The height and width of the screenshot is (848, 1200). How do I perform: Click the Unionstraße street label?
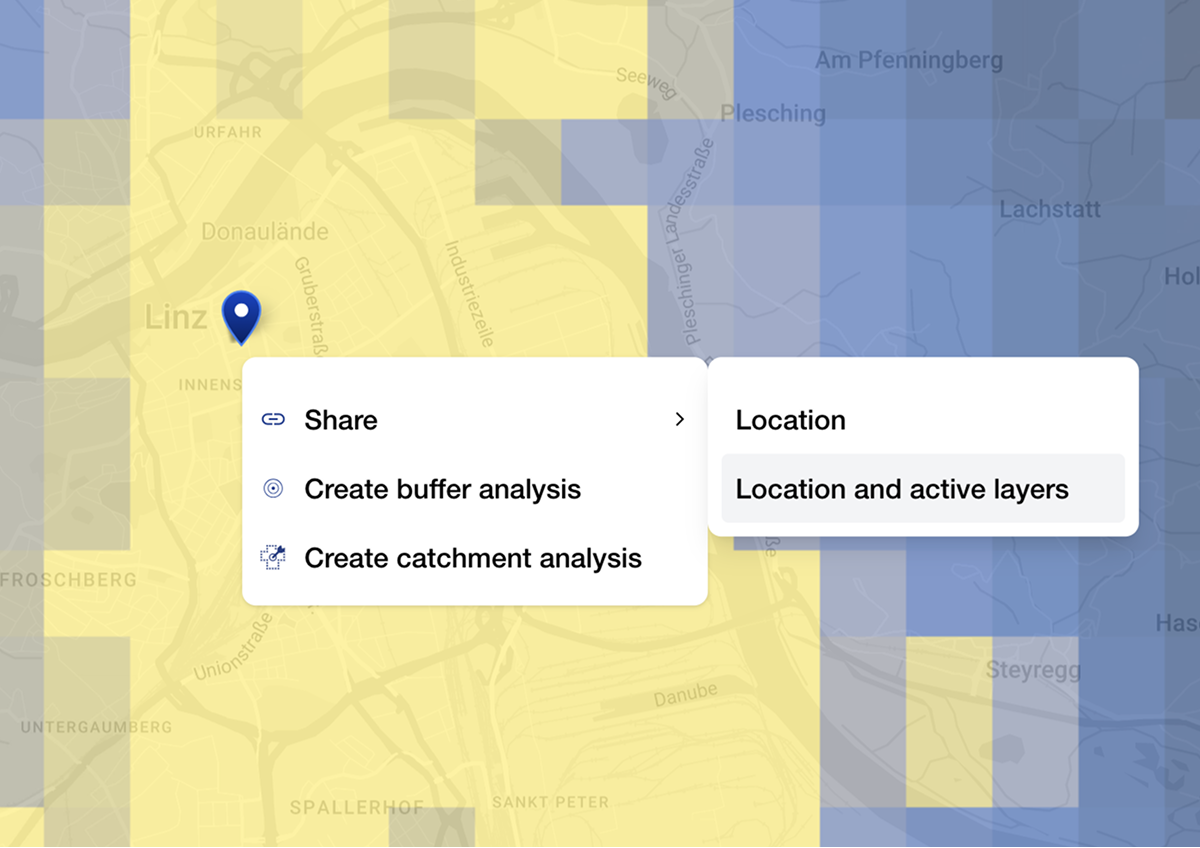233,648
